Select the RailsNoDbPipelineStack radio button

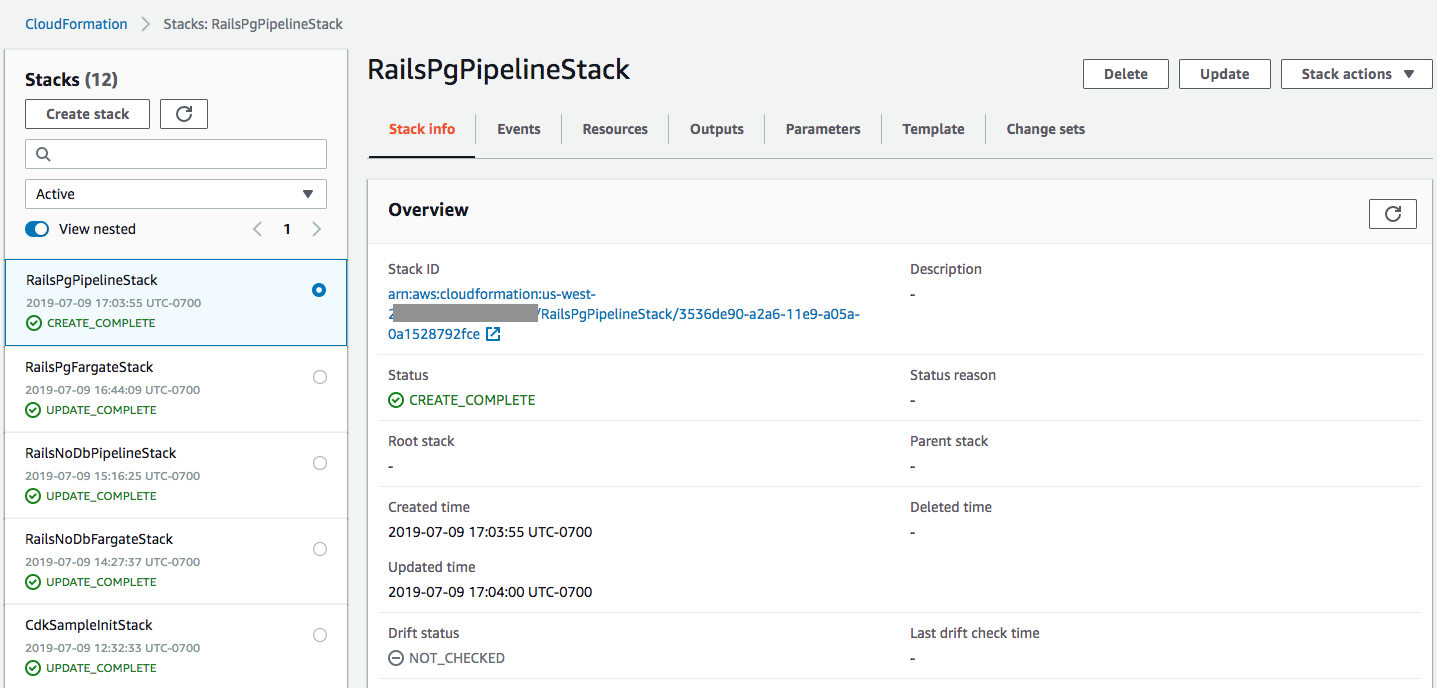point(320,463)
